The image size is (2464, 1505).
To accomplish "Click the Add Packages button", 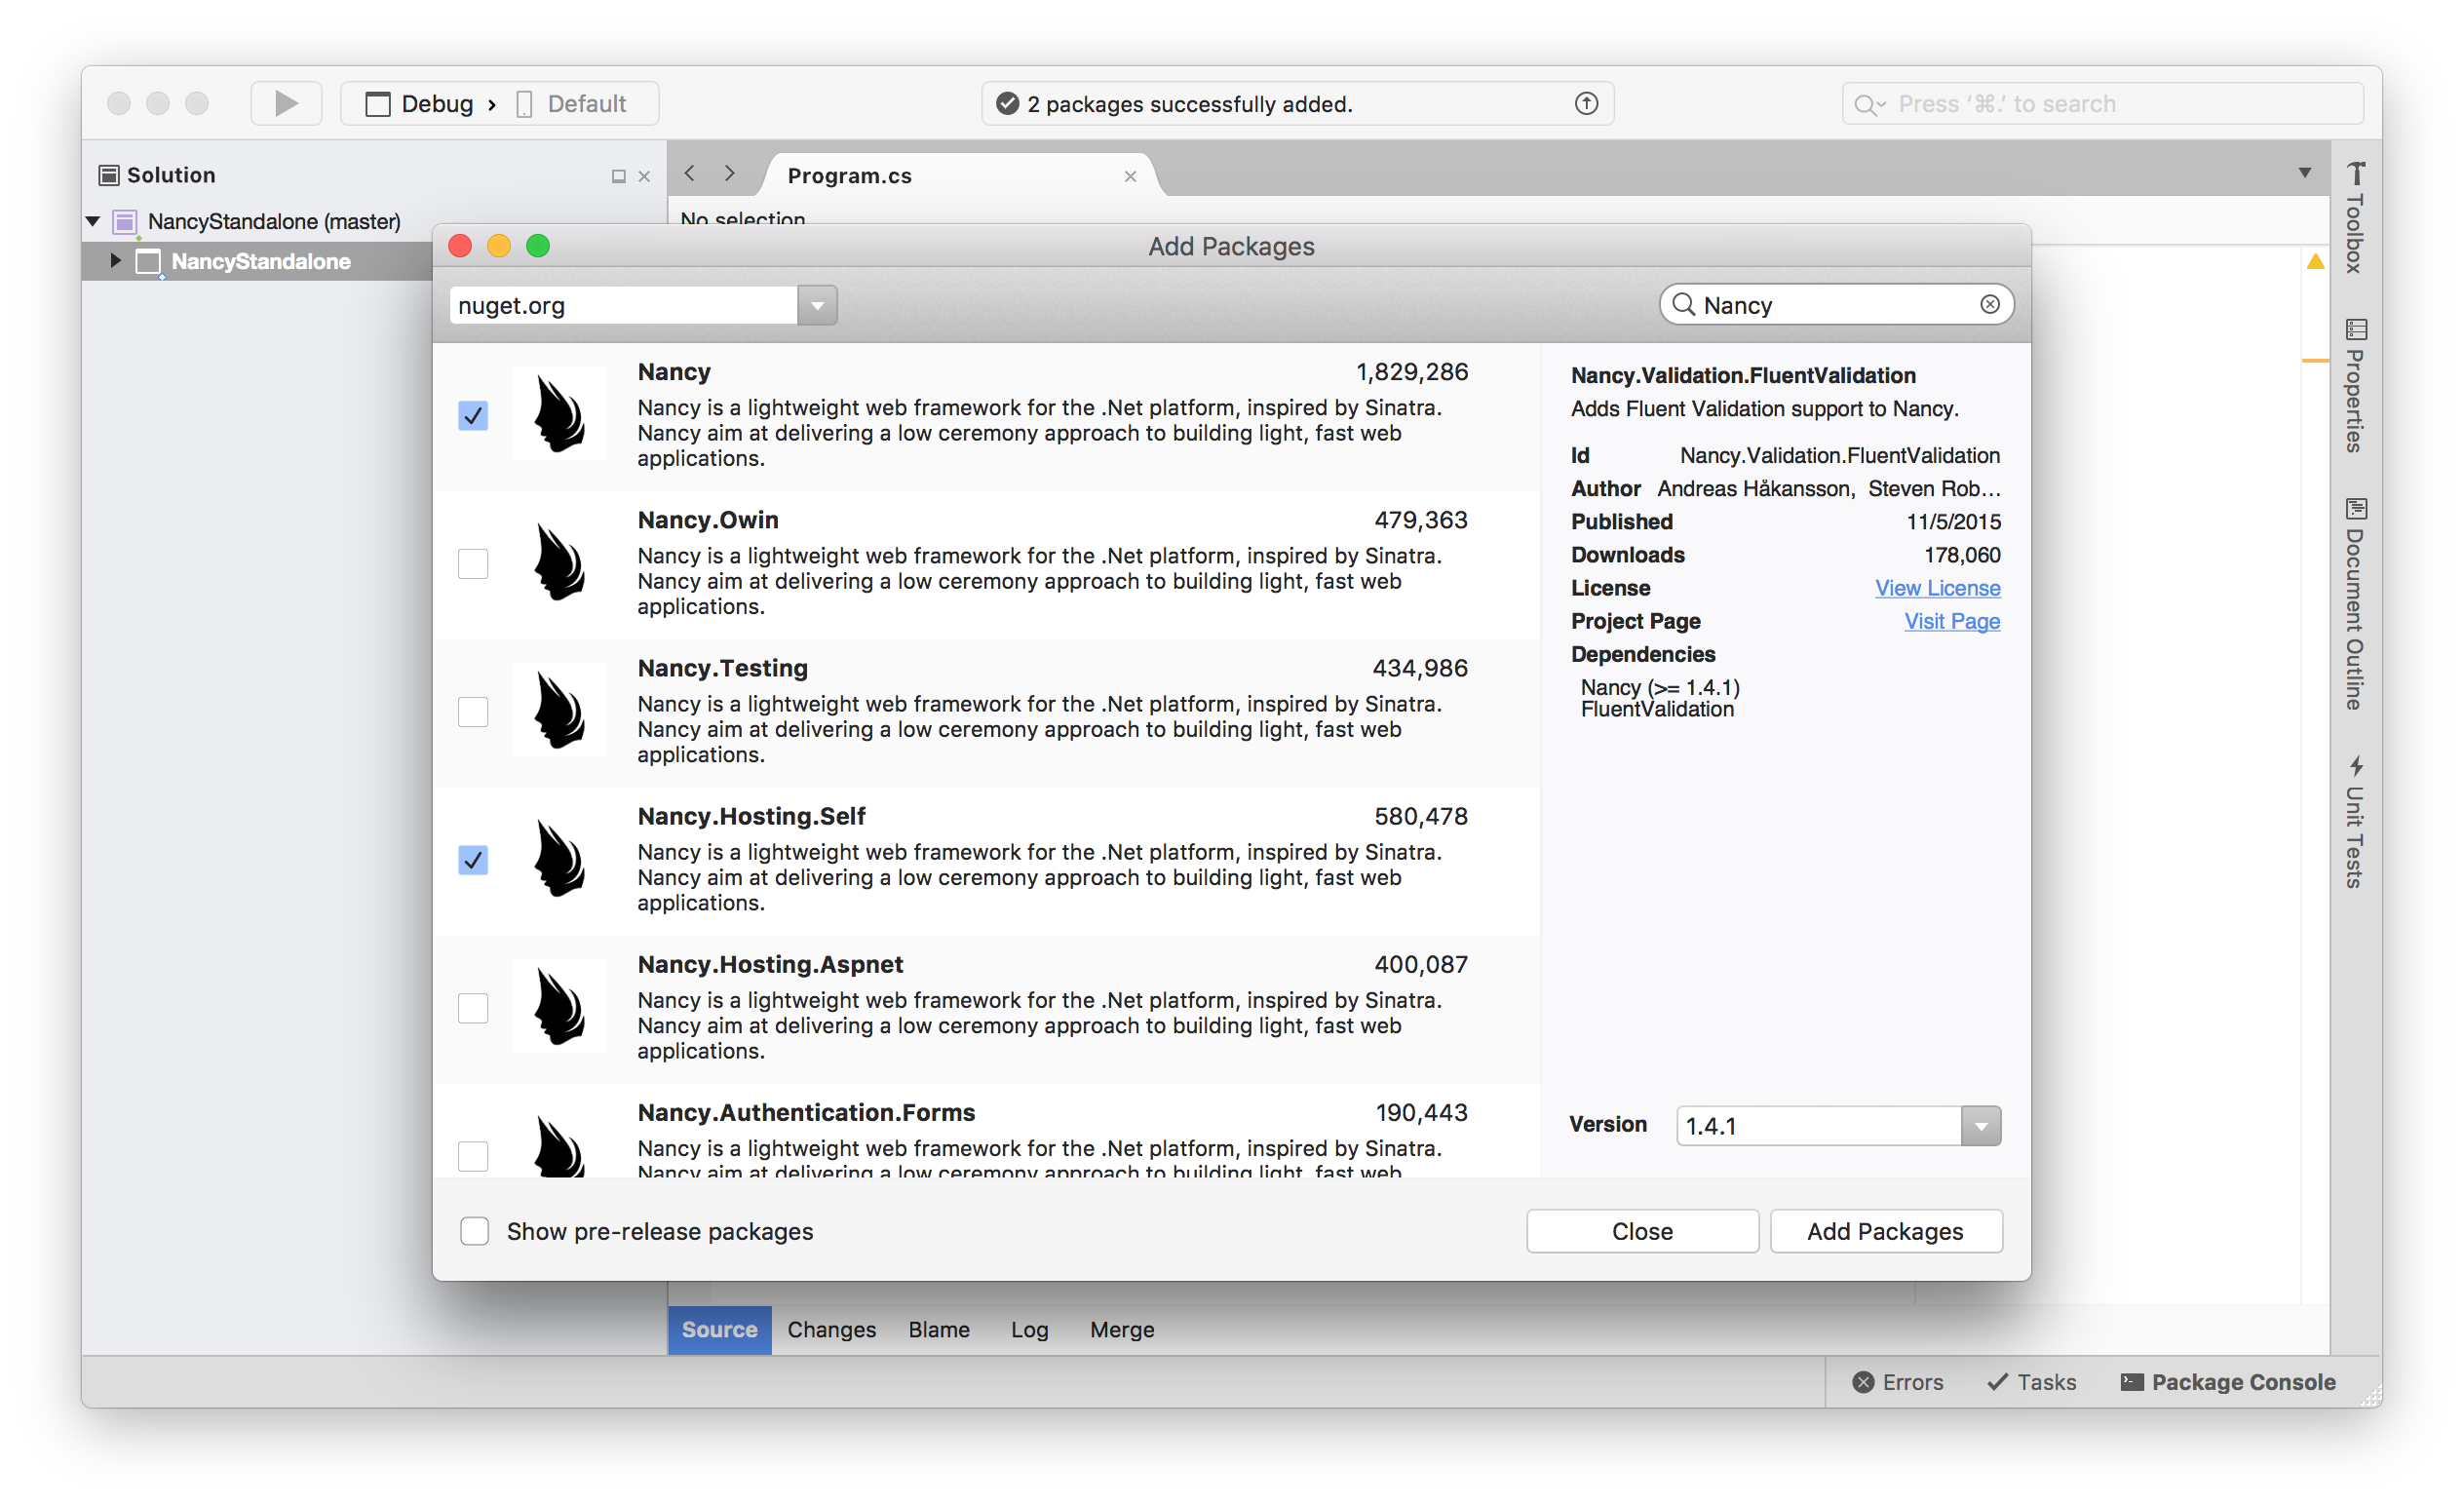I will [x=1885, y=1230].
